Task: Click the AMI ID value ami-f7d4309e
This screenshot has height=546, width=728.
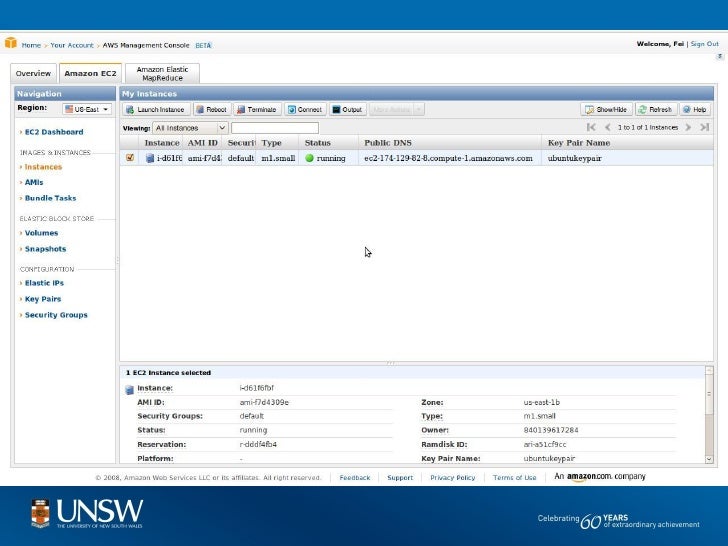Action: [264, 403]
